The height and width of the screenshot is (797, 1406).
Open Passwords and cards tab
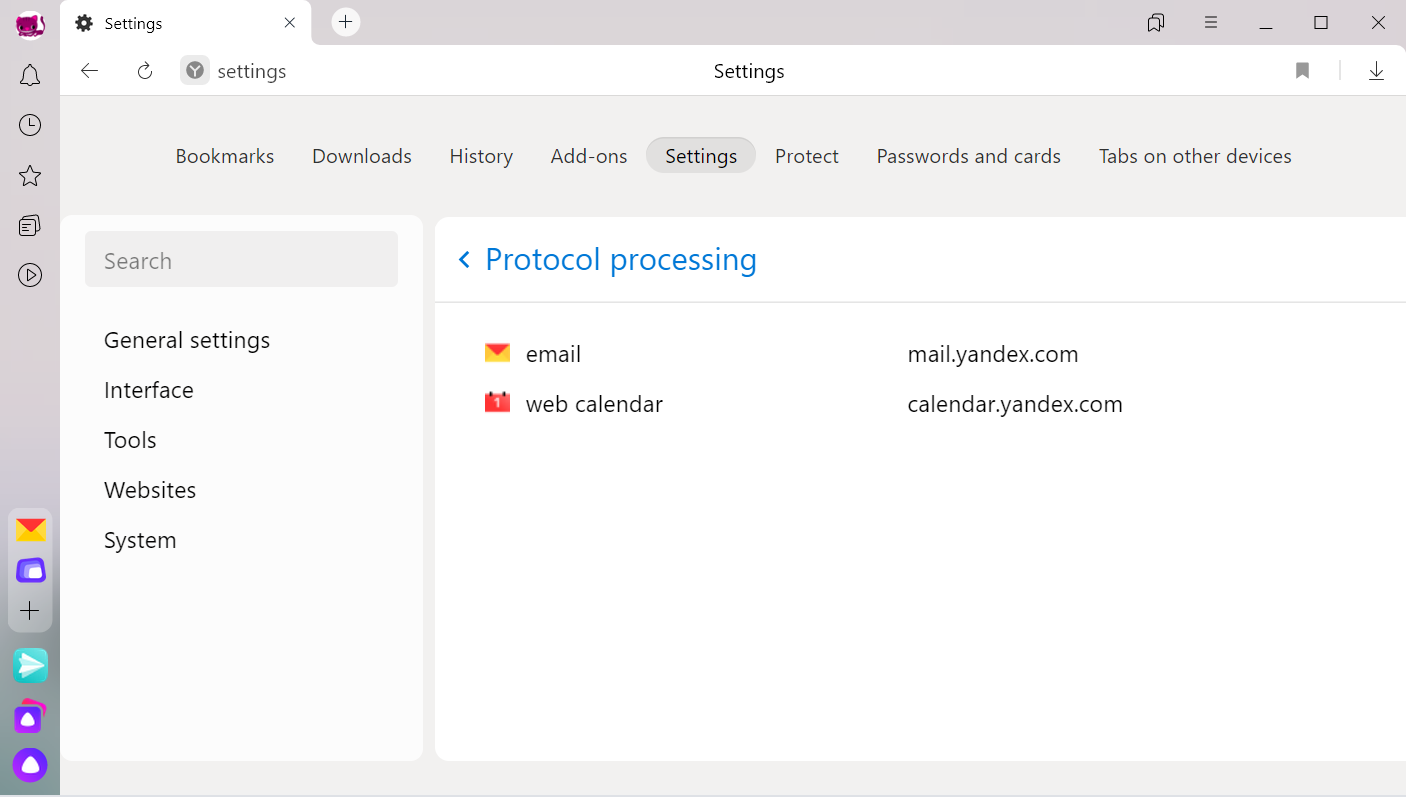click(x=969, y=156)
